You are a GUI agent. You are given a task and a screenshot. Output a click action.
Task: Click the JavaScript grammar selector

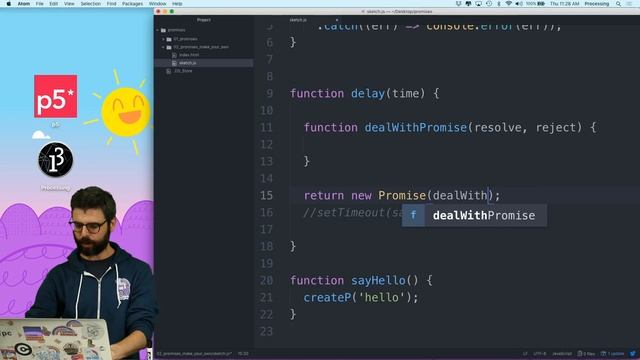[x=562, y=354]
